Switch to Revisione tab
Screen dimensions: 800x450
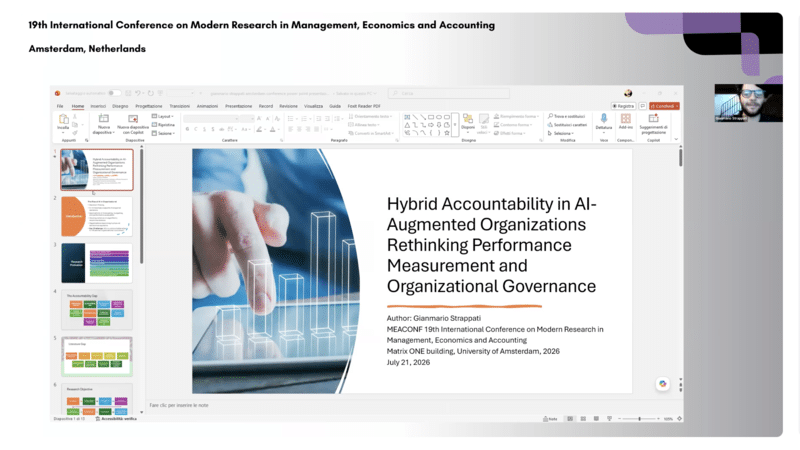coord(288,106)
